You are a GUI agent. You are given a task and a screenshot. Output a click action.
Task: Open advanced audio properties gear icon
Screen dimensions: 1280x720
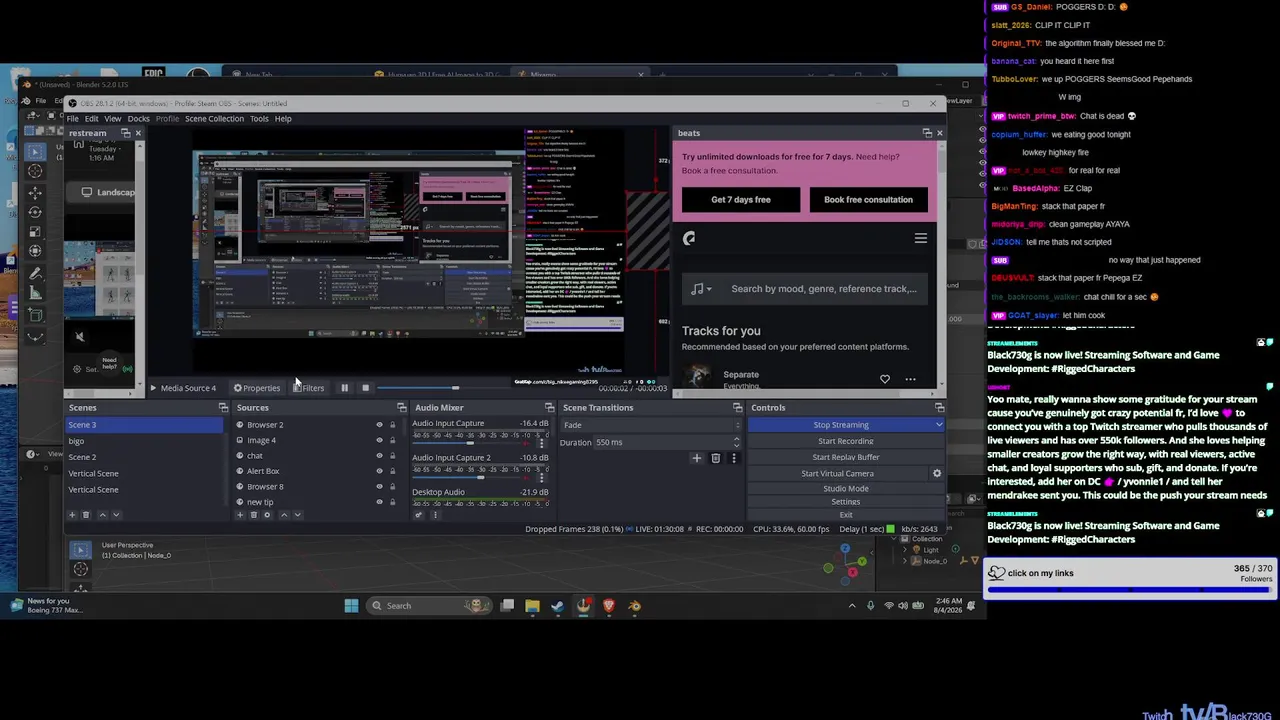(419, 515)
